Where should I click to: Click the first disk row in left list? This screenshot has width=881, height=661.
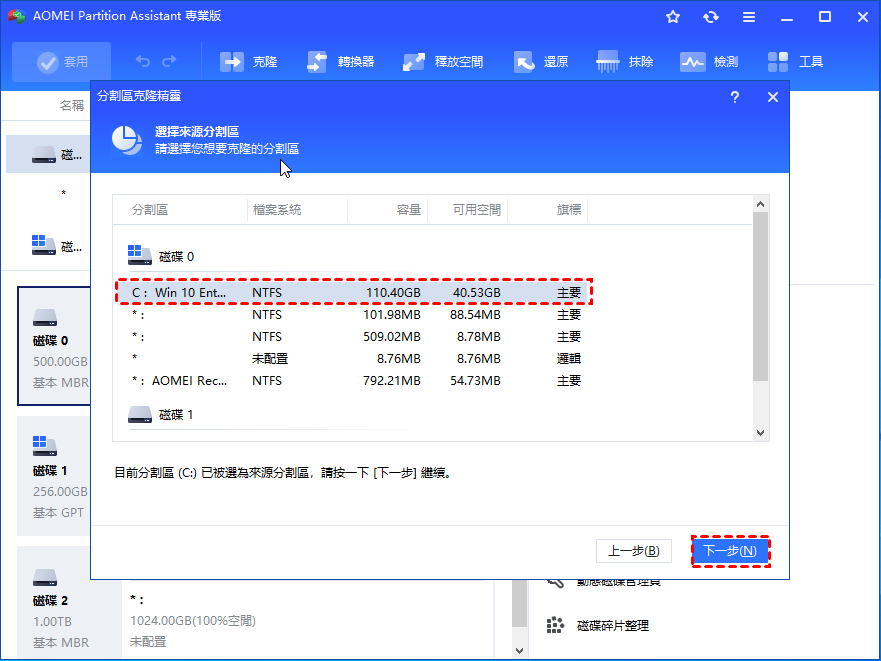(x=49, y=154)
